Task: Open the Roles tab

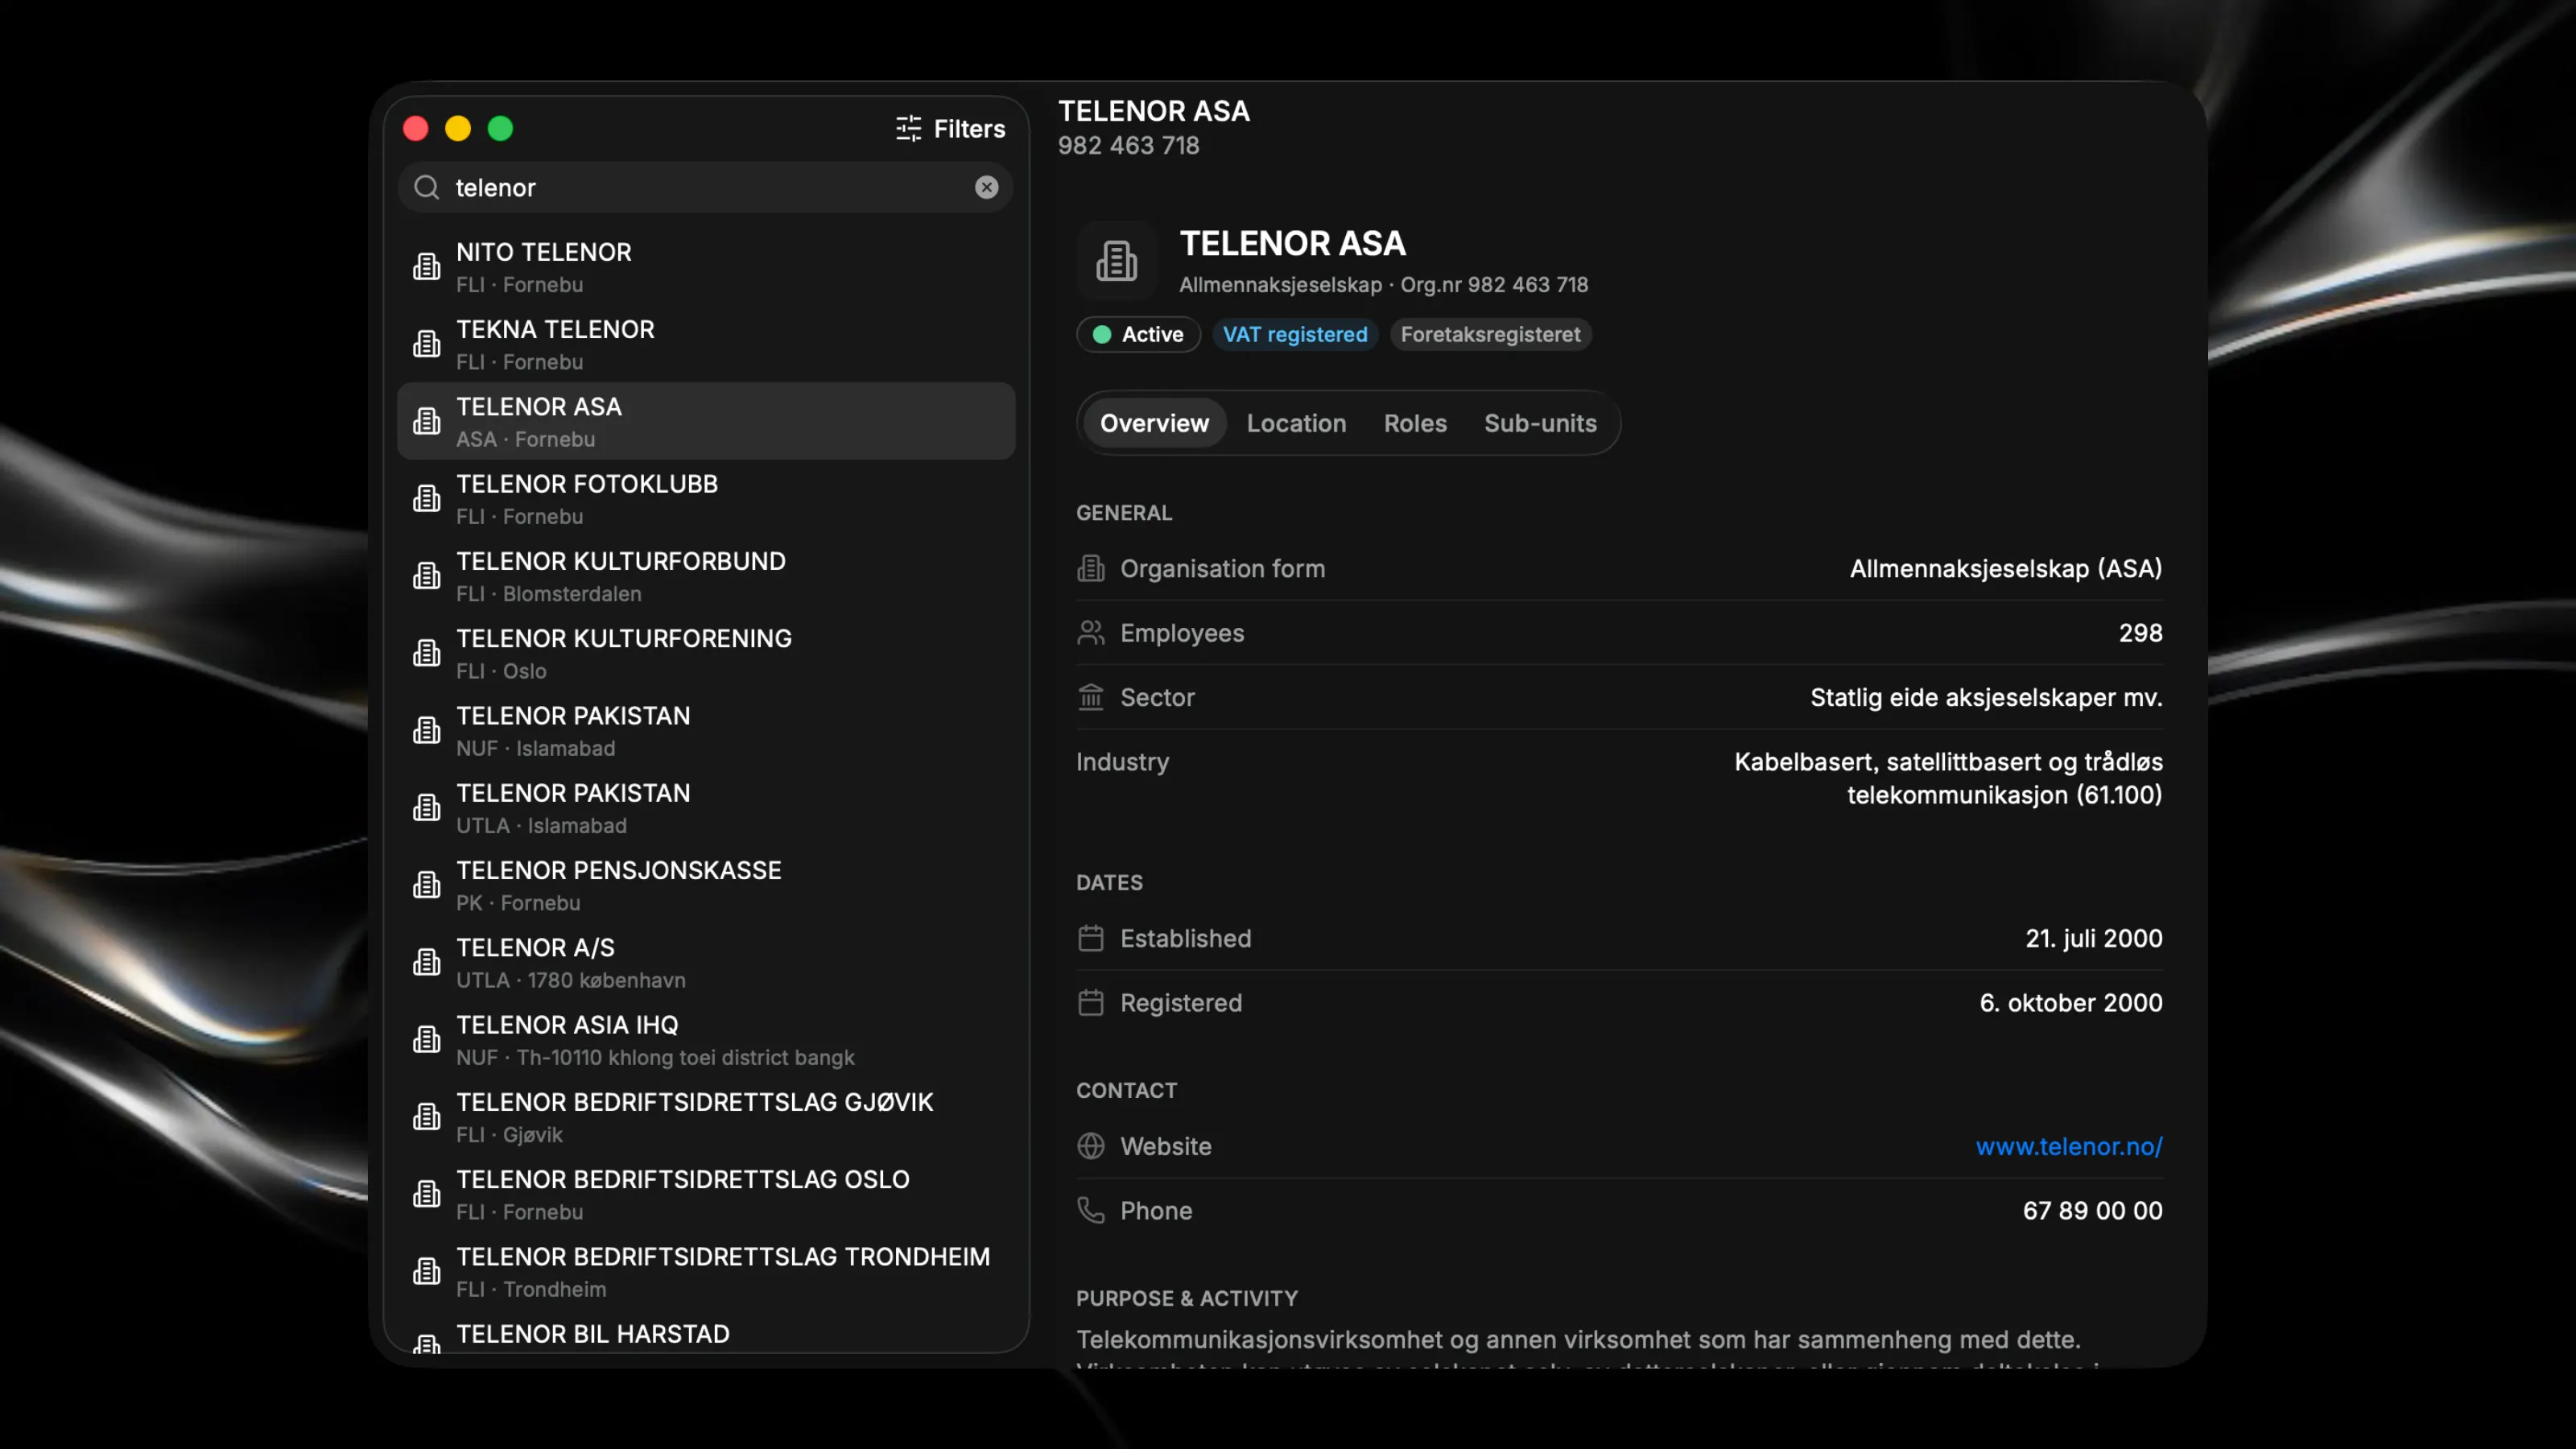Action: pyautogui.click(x=1415, y=423)
